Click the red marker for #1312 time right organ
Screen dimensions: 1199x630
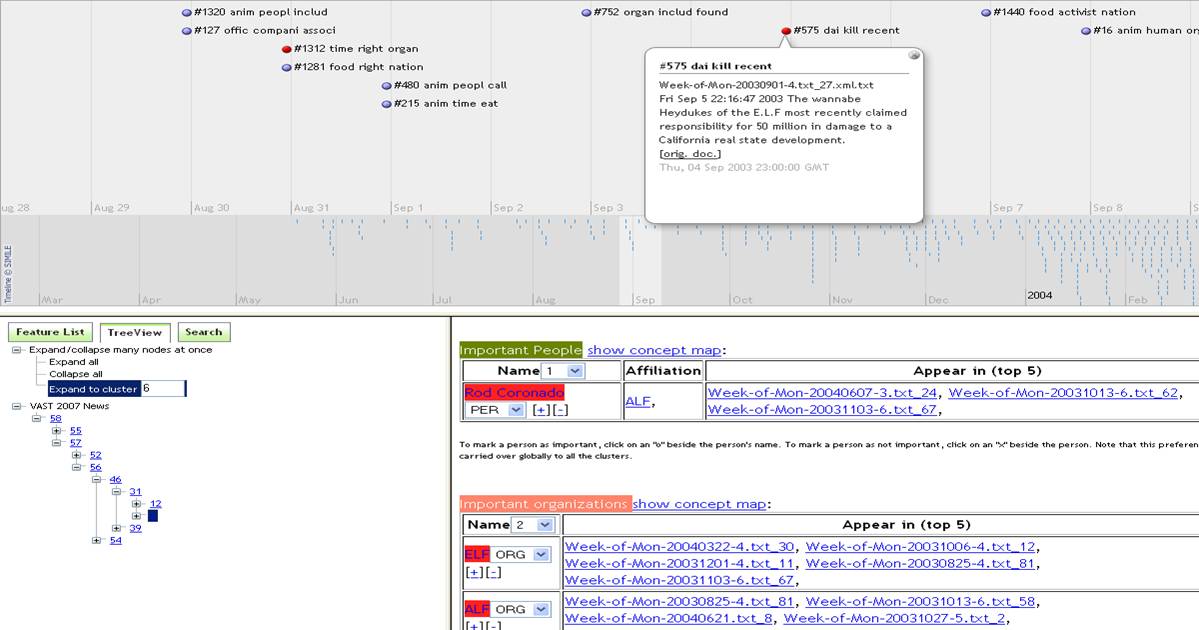pos(287,49)
